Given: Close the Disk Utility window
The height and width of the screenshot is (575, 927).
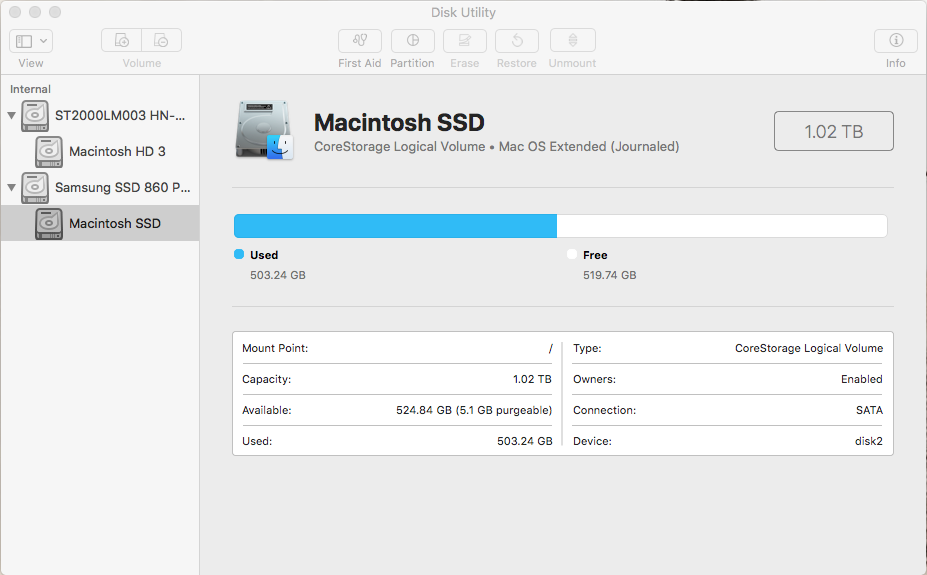Looking at the screenshot, I should point(15,12).
